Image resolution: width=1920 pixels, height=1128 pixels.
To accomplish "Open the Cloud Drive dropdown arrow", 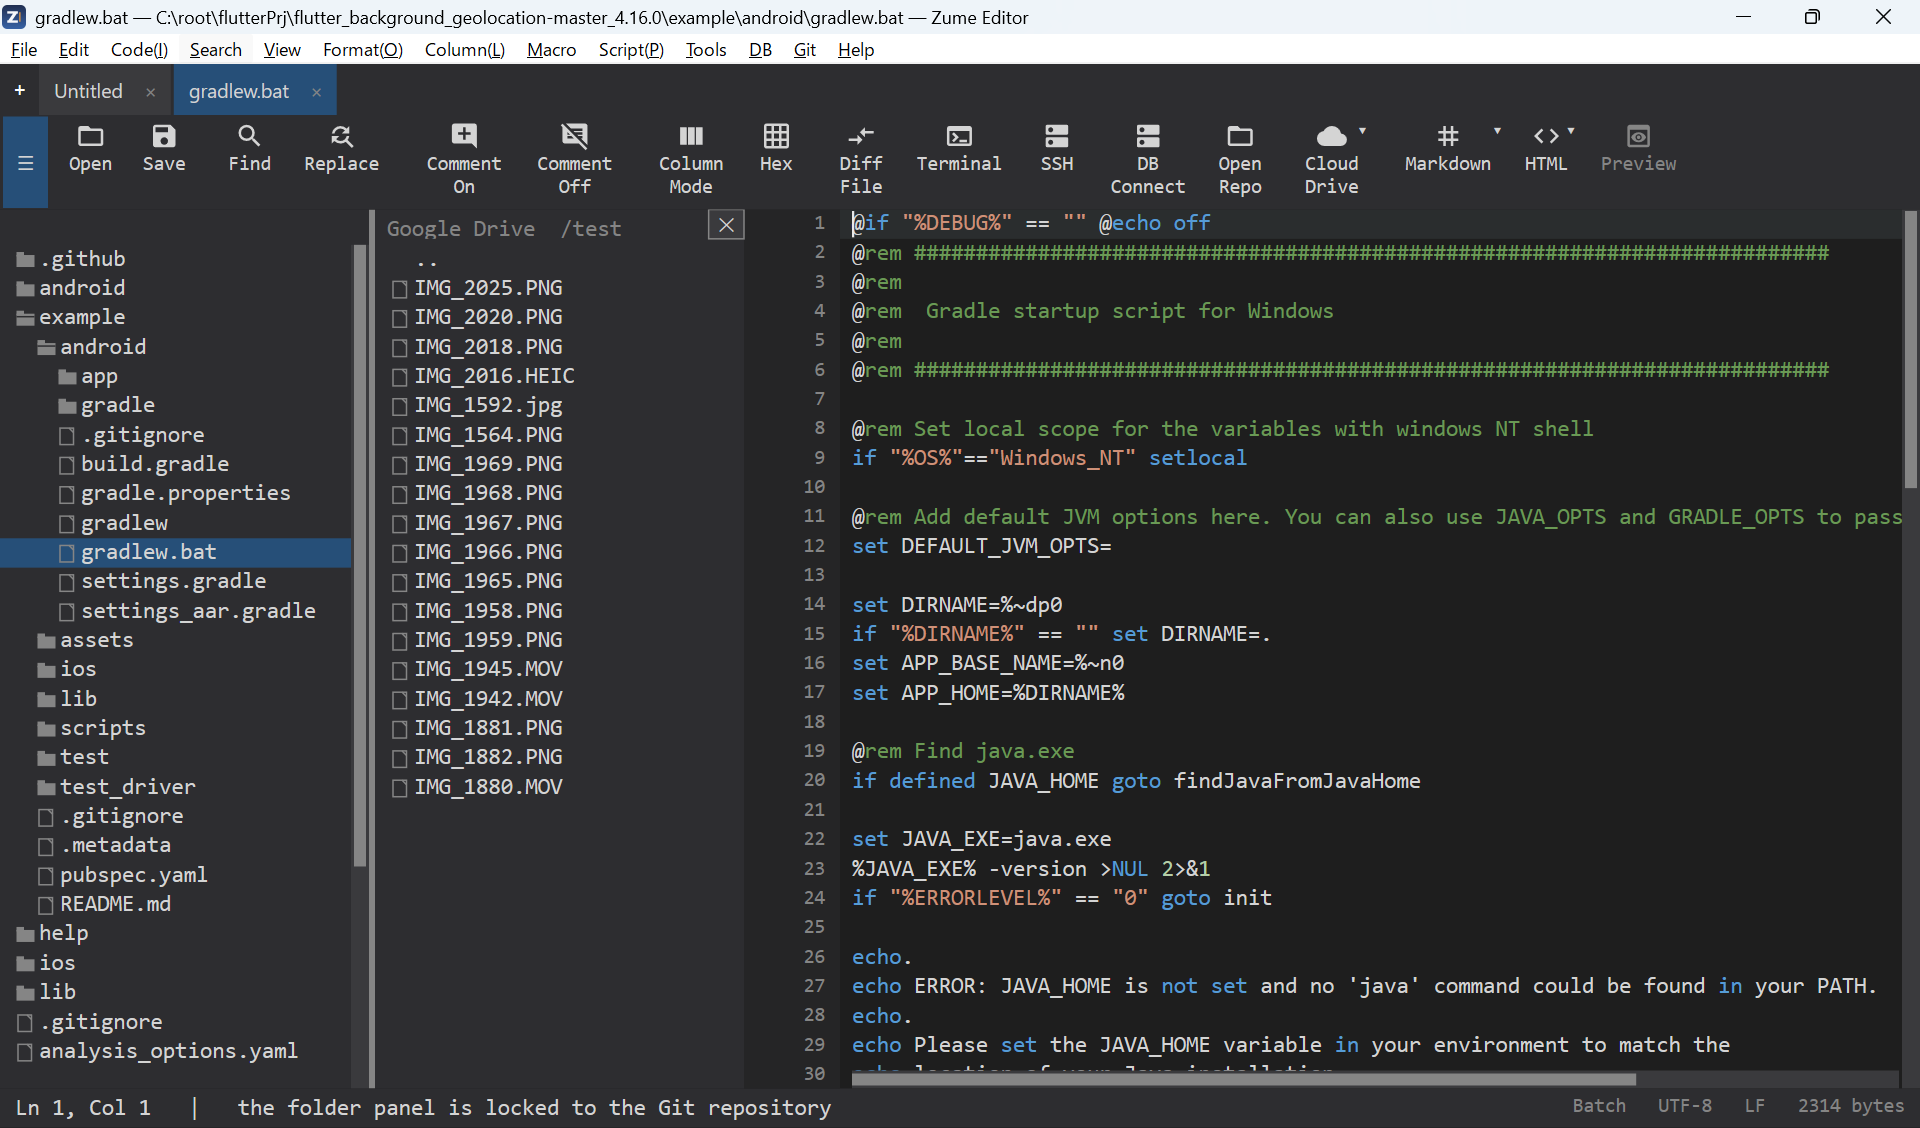I will pos(1362,131).
